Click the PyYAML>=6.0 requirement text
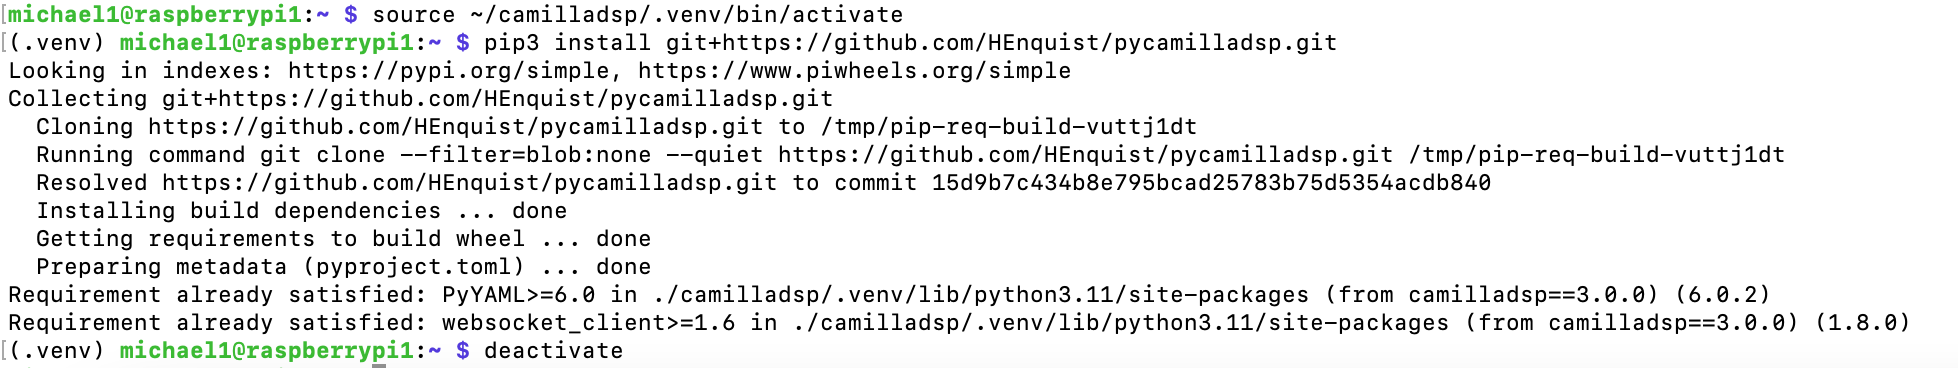The width and height of the screenshot is (1958, 368). tap(519, 295)
